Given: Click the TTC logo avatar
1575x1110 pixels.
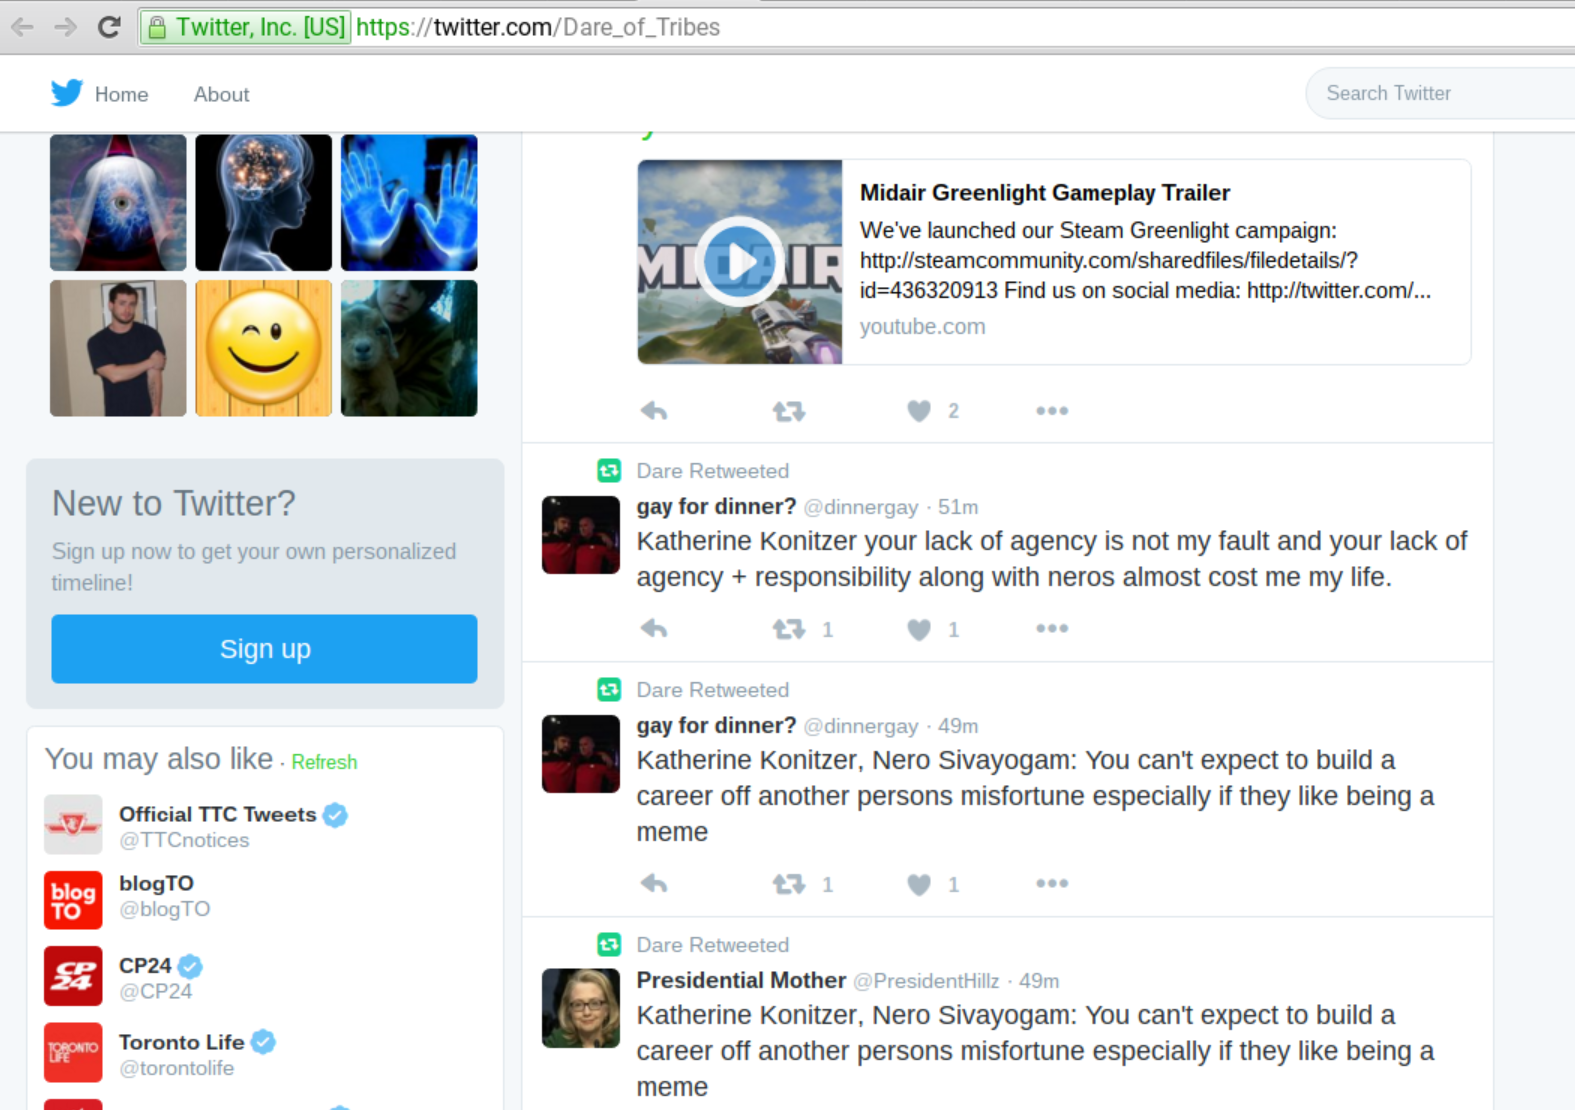Looking at the screenshot, I should click(x=73, y=824).
